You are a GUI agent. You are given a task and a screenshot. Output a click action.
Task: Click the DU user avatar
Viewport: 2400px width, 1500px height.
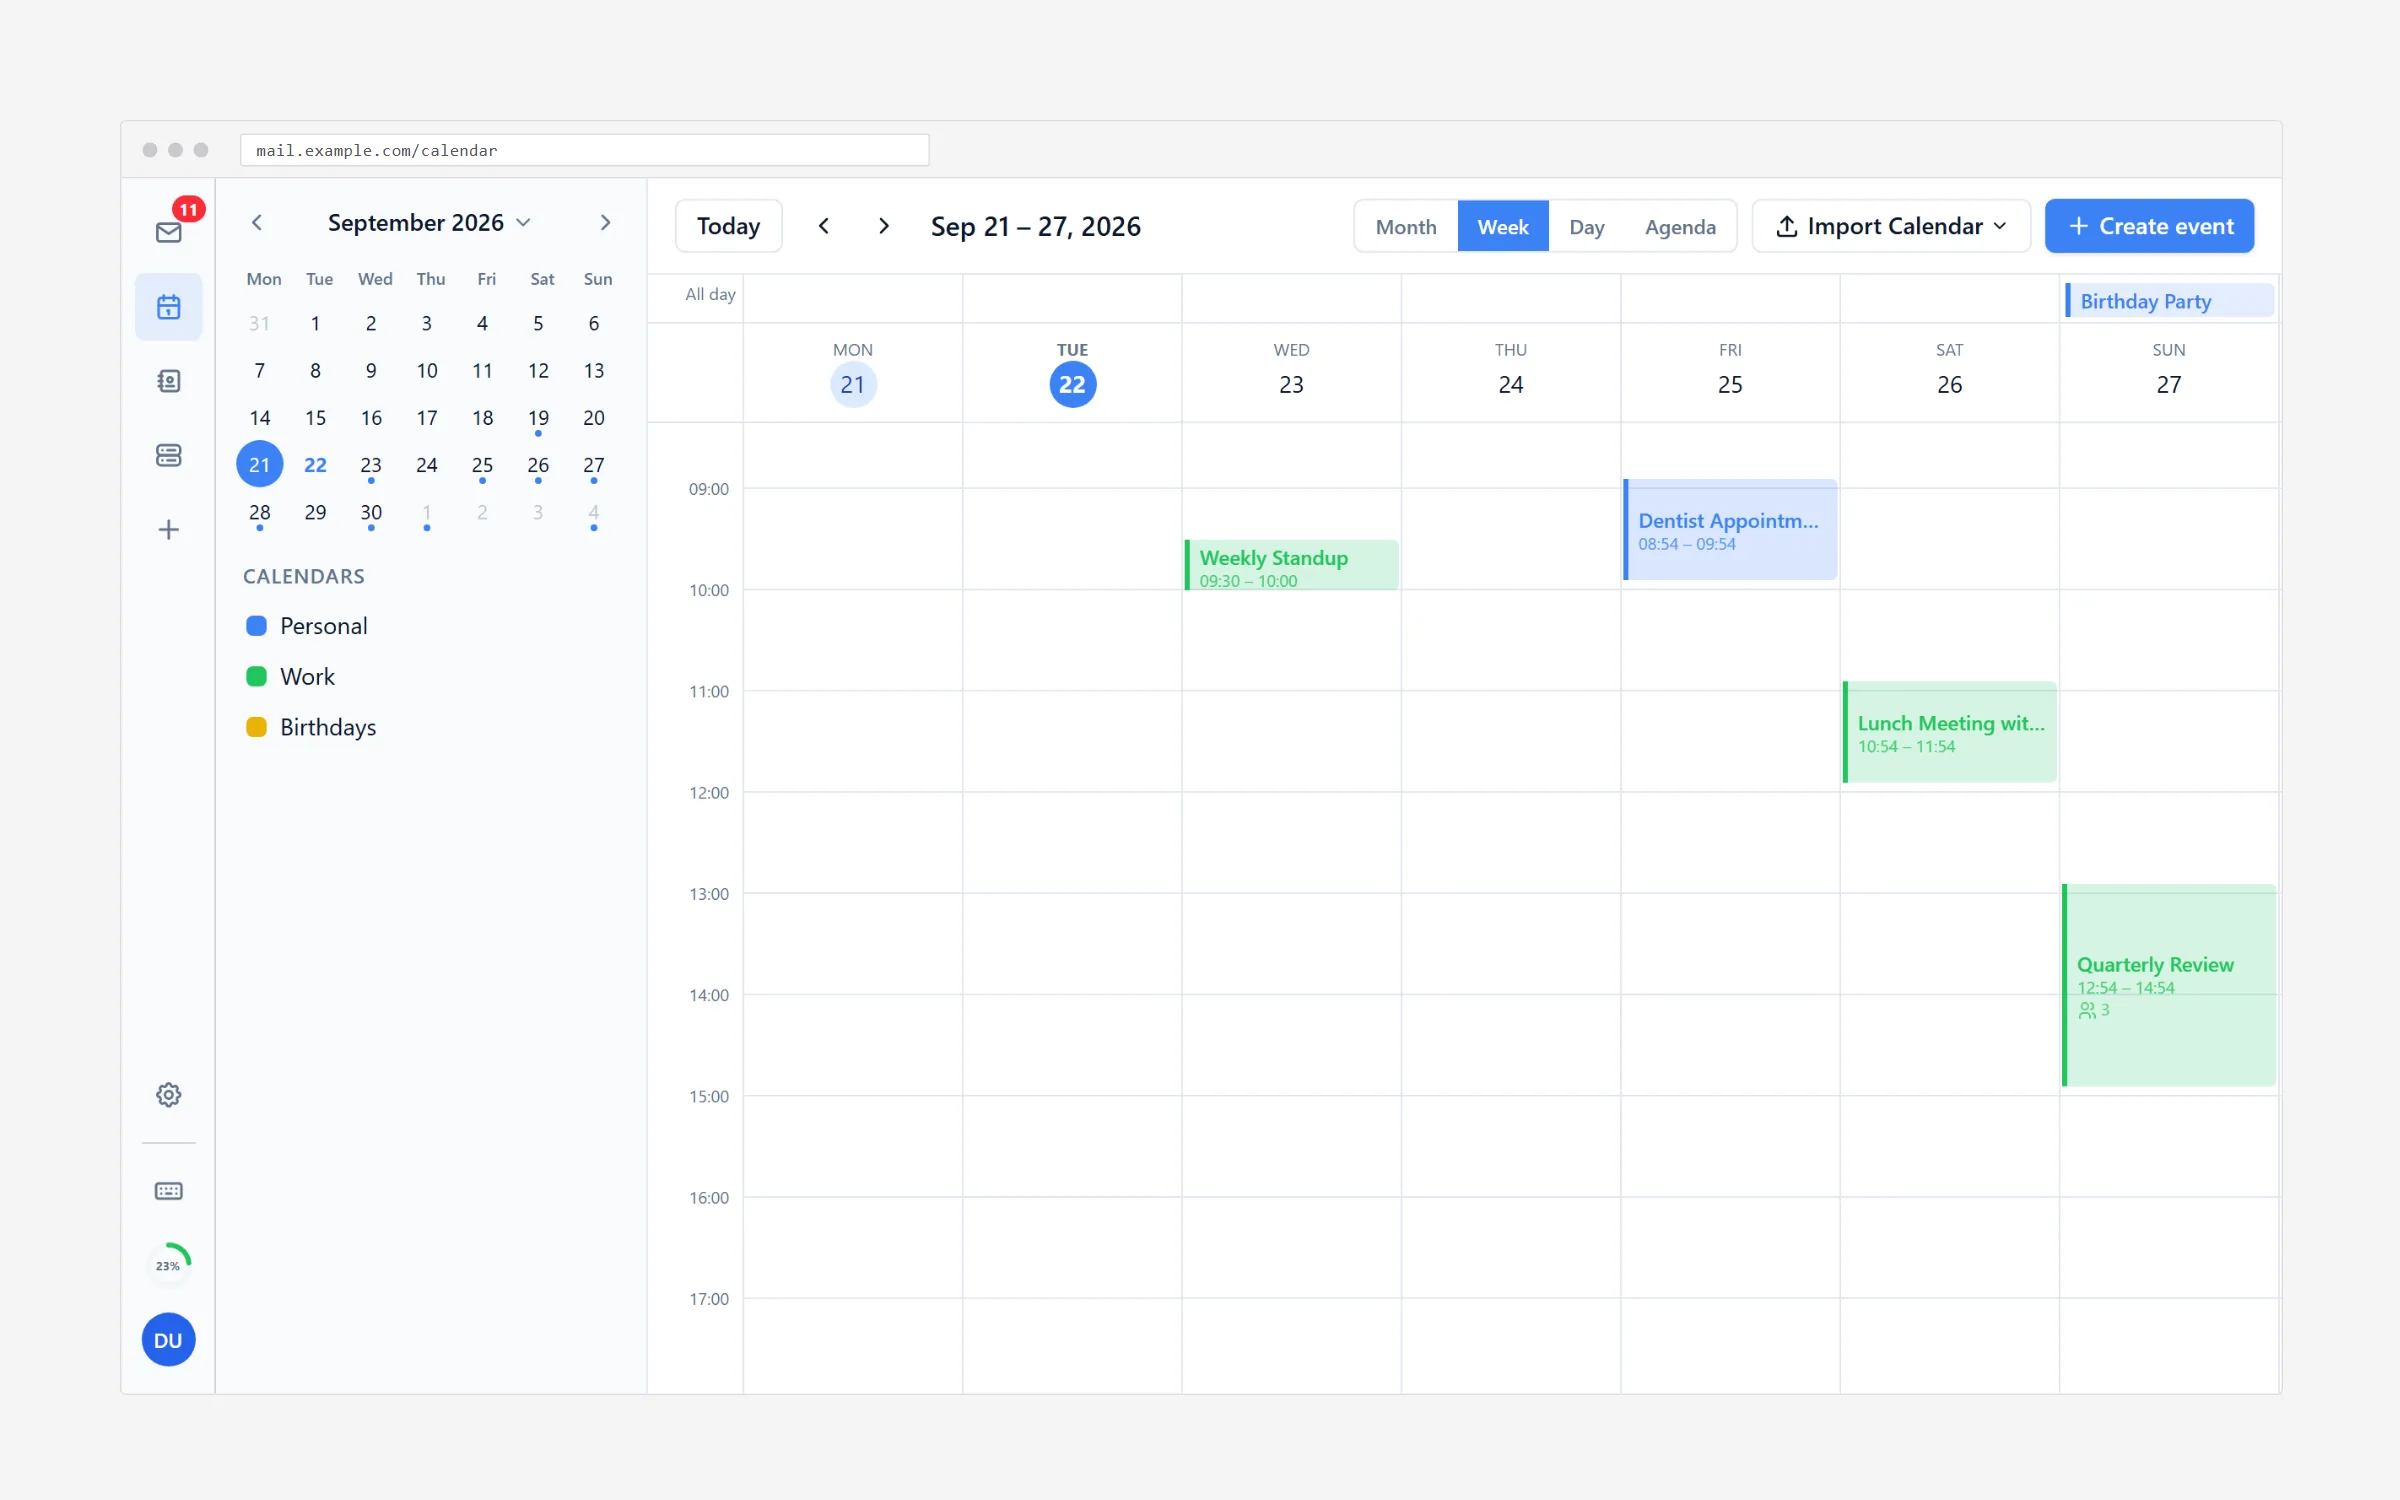point(168,1340)
